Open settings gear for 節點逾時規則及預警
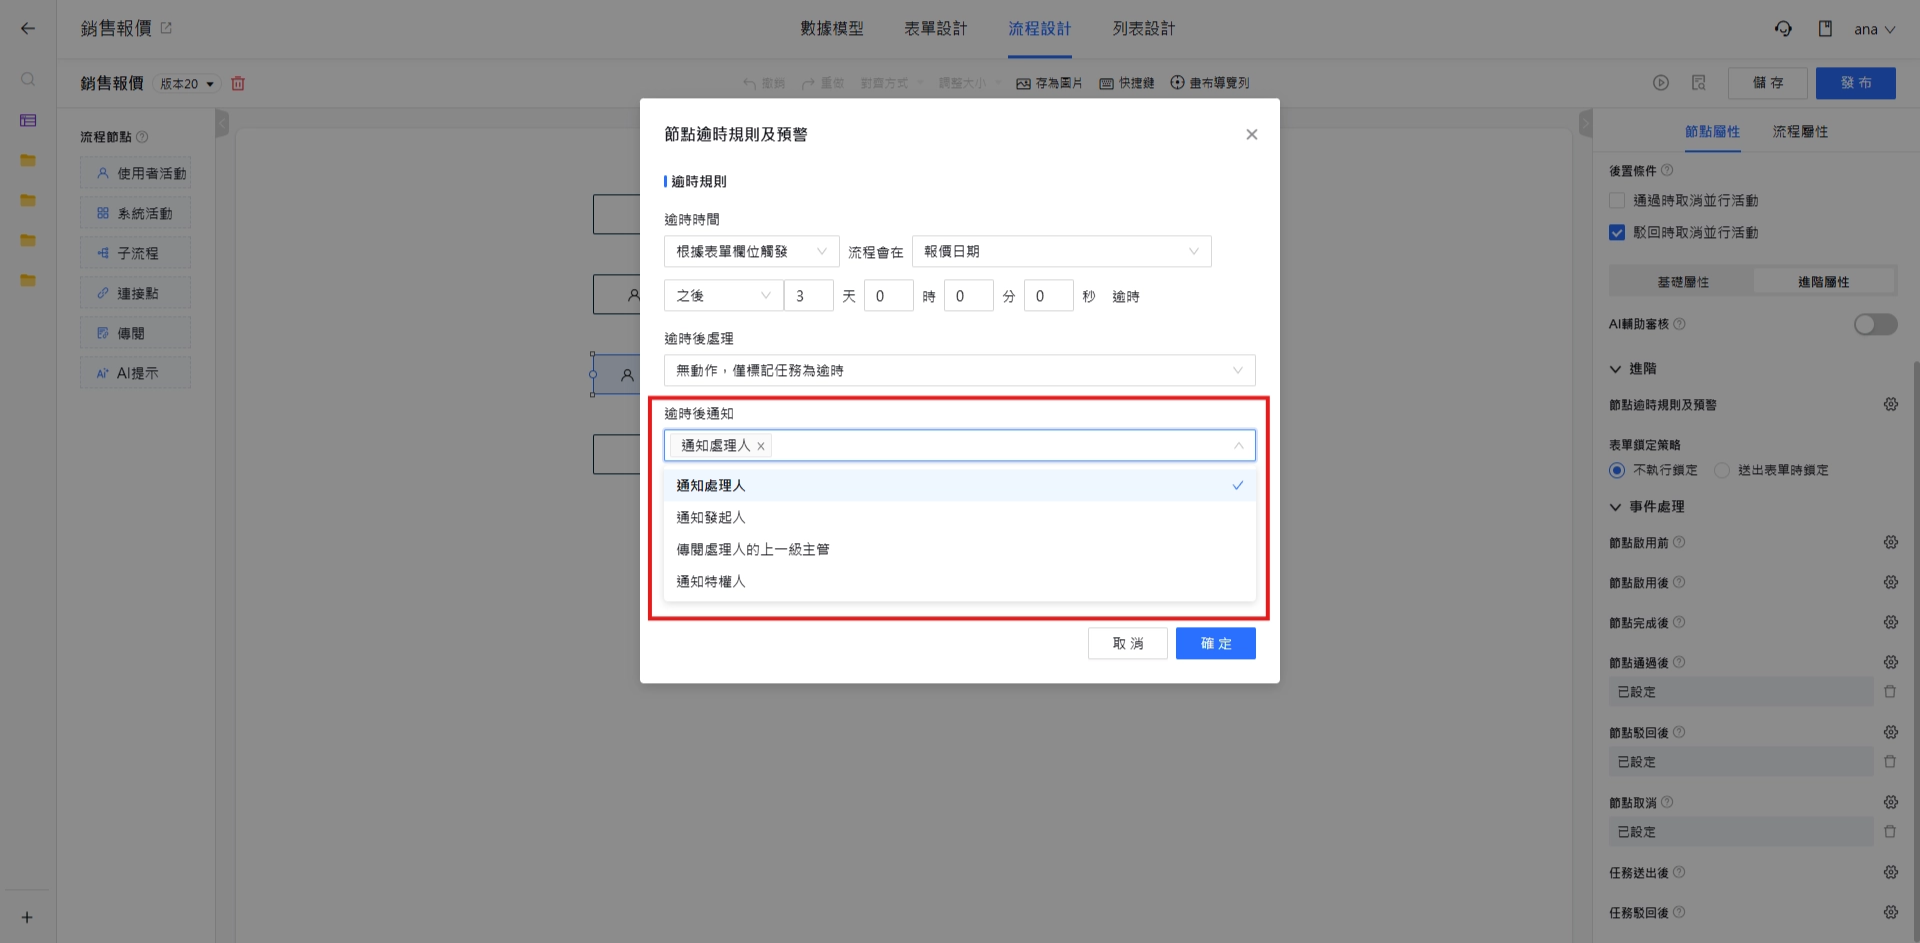This screenshot has height=943, width=1920. pyautogui.click(x=1891, y=405)
